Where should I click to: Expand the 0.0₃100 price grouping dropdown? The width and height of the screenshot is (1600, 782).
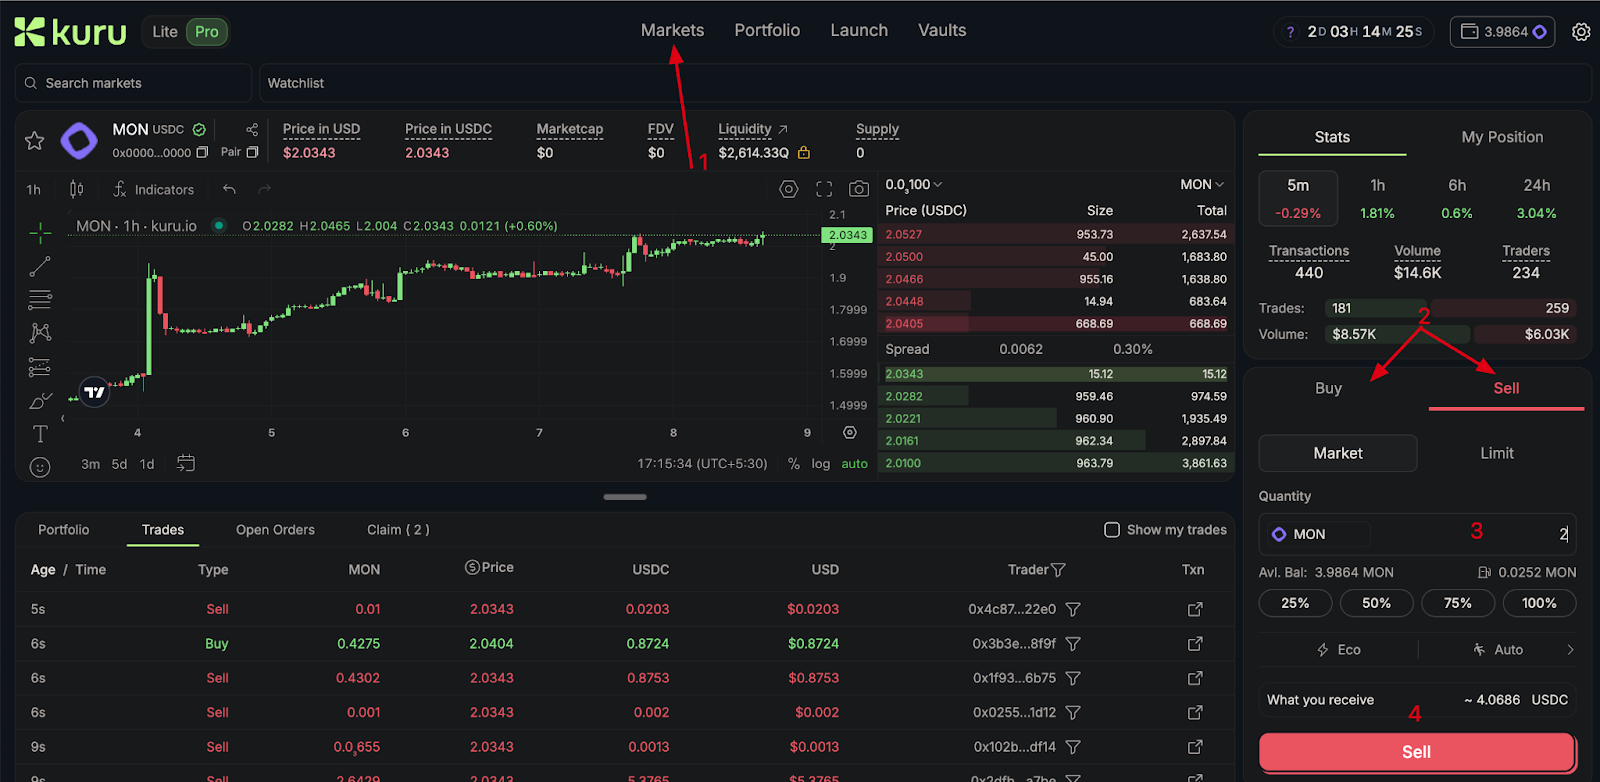[914, 185]
